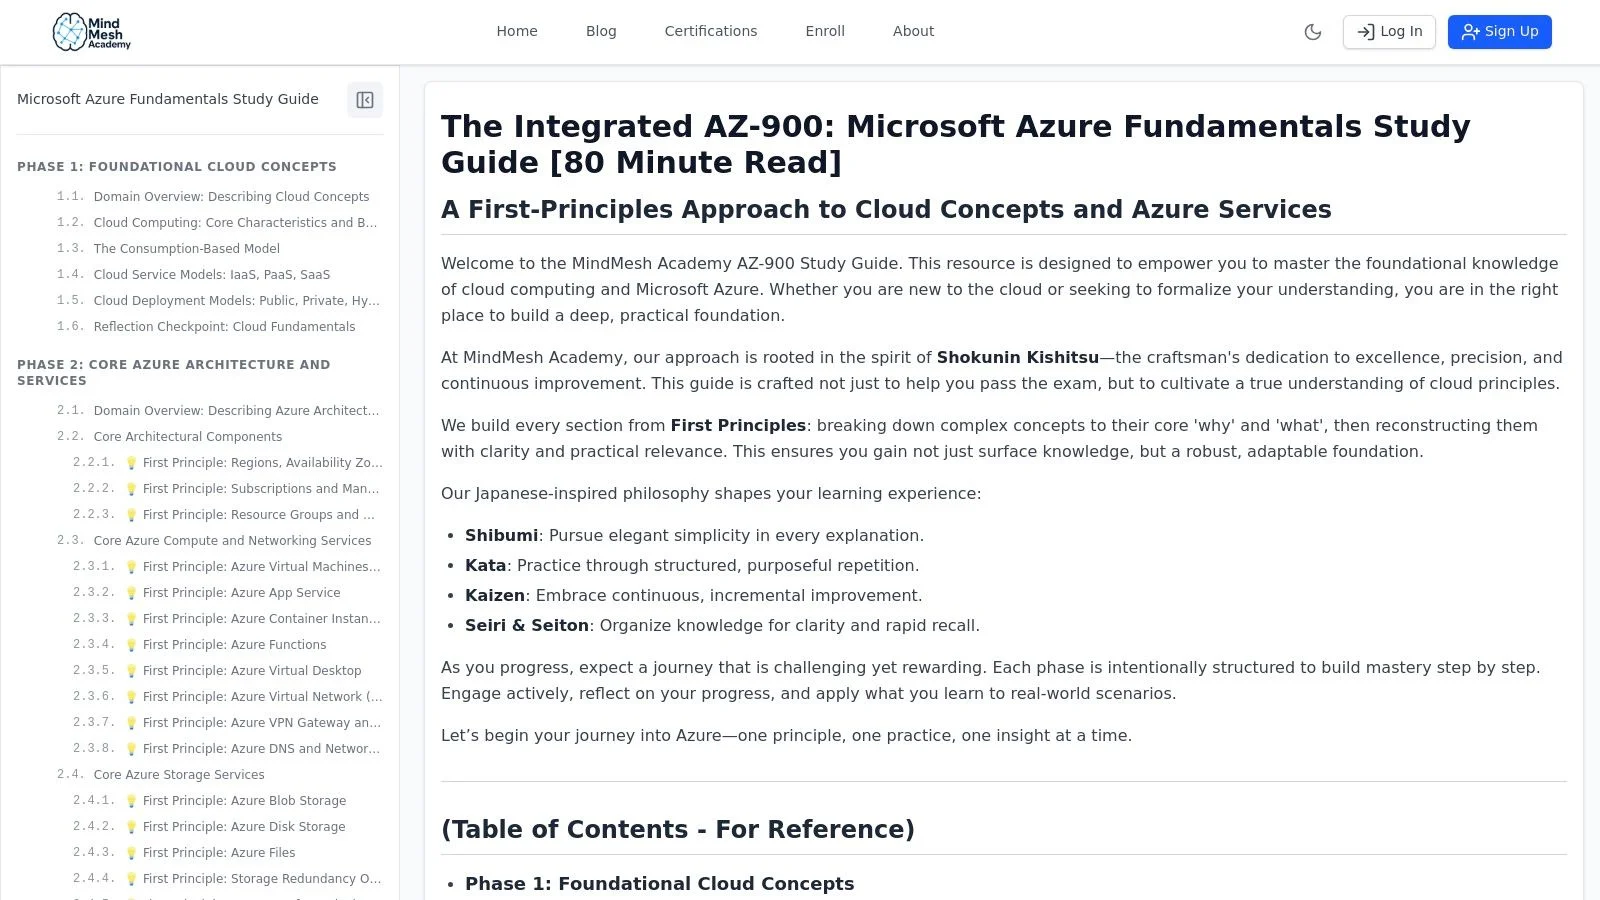Open 2.2 Core Architectural Components
The height and width of the screenshot is (900, 1600).
188,437
